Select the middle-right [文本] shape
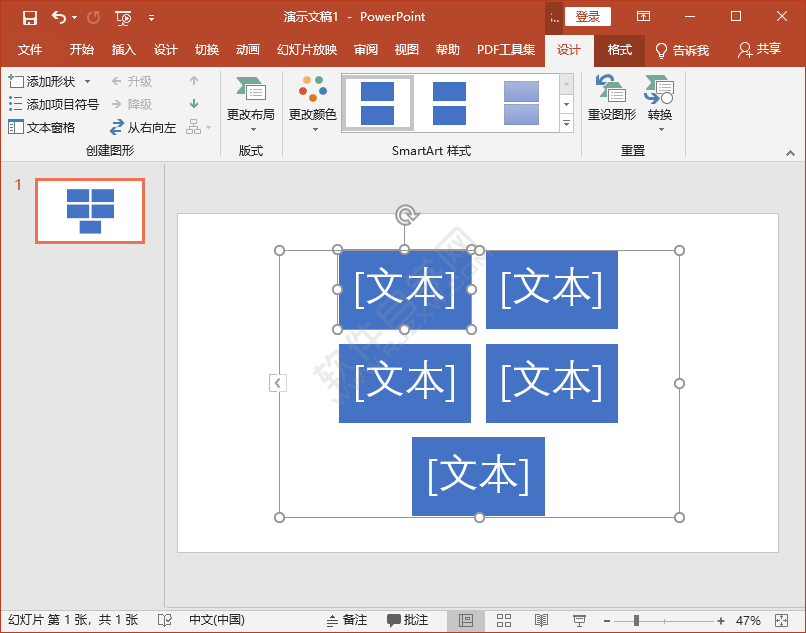Viewport: 806px width, 633px height. click(x=552, y=383)
